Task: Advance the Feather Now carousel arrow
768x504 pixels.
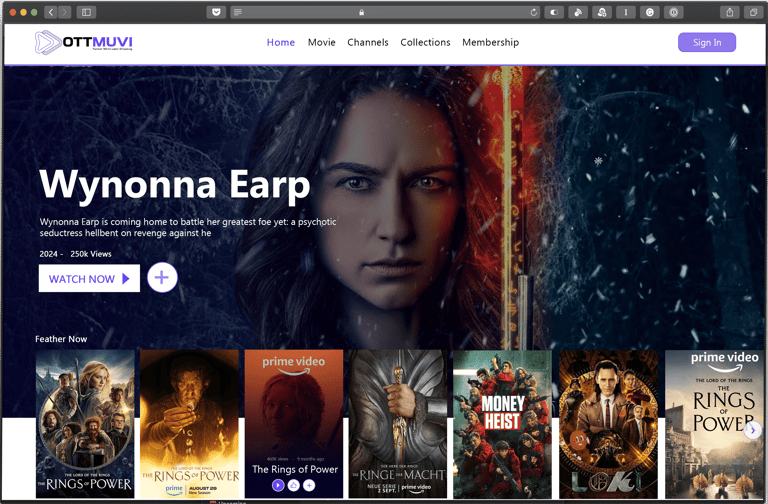Action: pyautogui.click(x=753, y=430)
